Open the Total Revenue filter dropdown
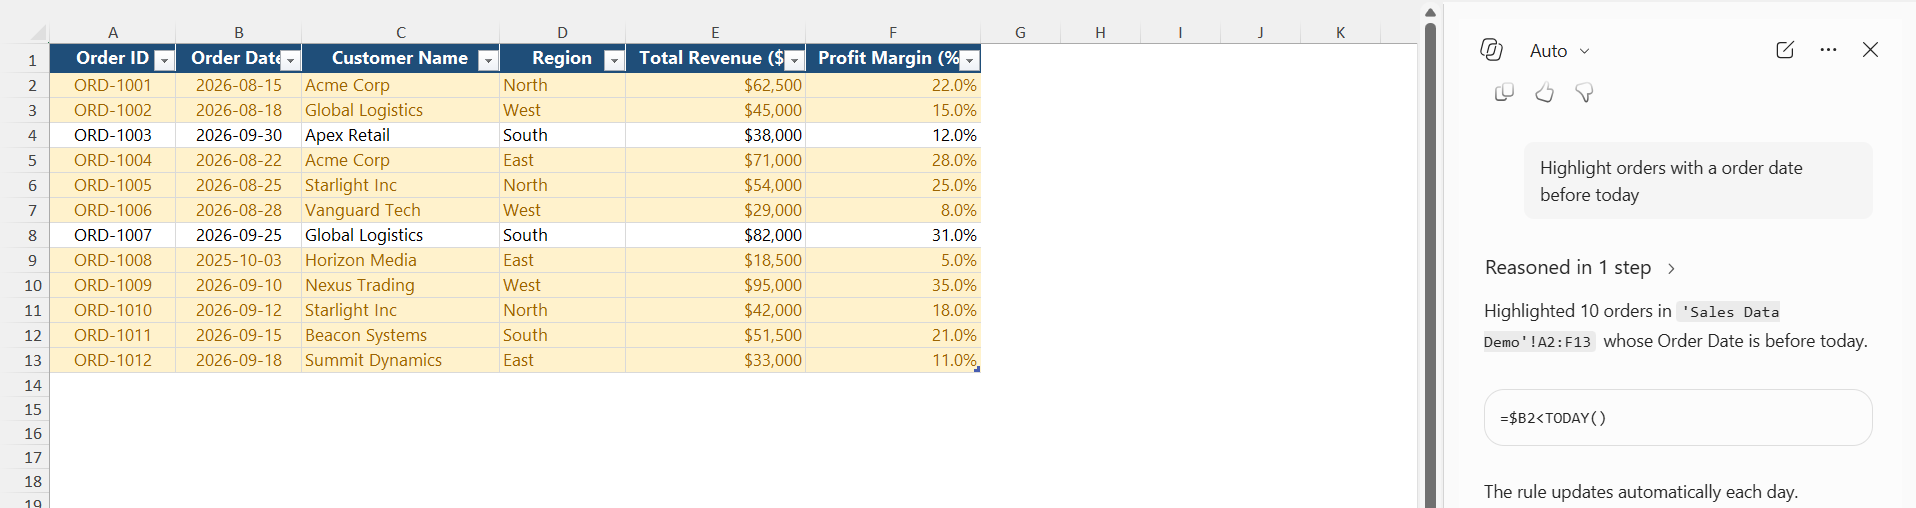This screenshot has width=1916, height=508. [794, 61]
